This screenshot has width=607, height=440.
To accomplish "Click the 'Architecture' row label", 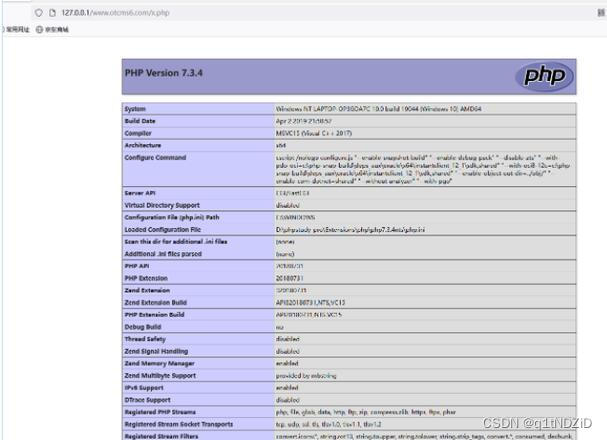I will coord(143,145).
